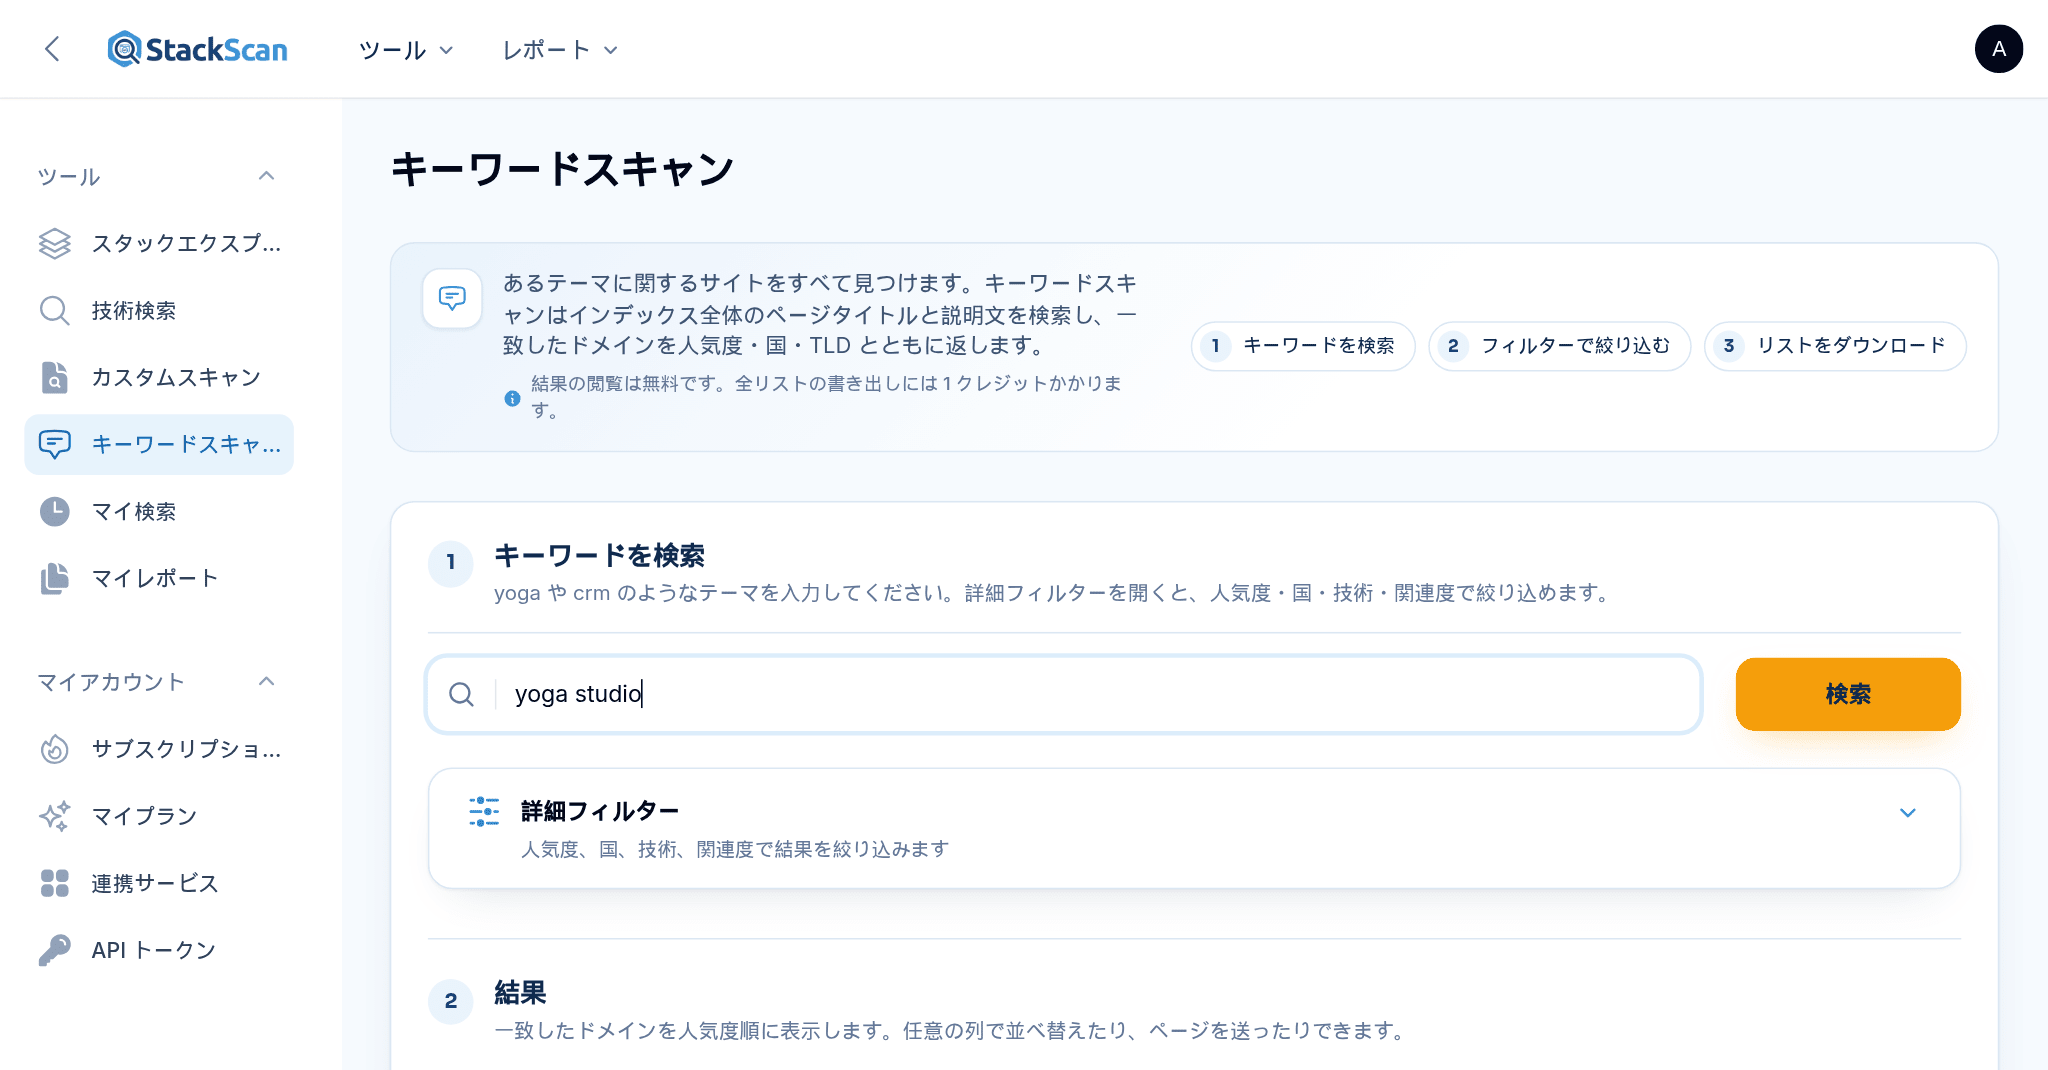Image resolution: width=2048 pixels, height=1070 pixels.
Task: Open API トークン in sidebar
Action: [x=159, y=950]
